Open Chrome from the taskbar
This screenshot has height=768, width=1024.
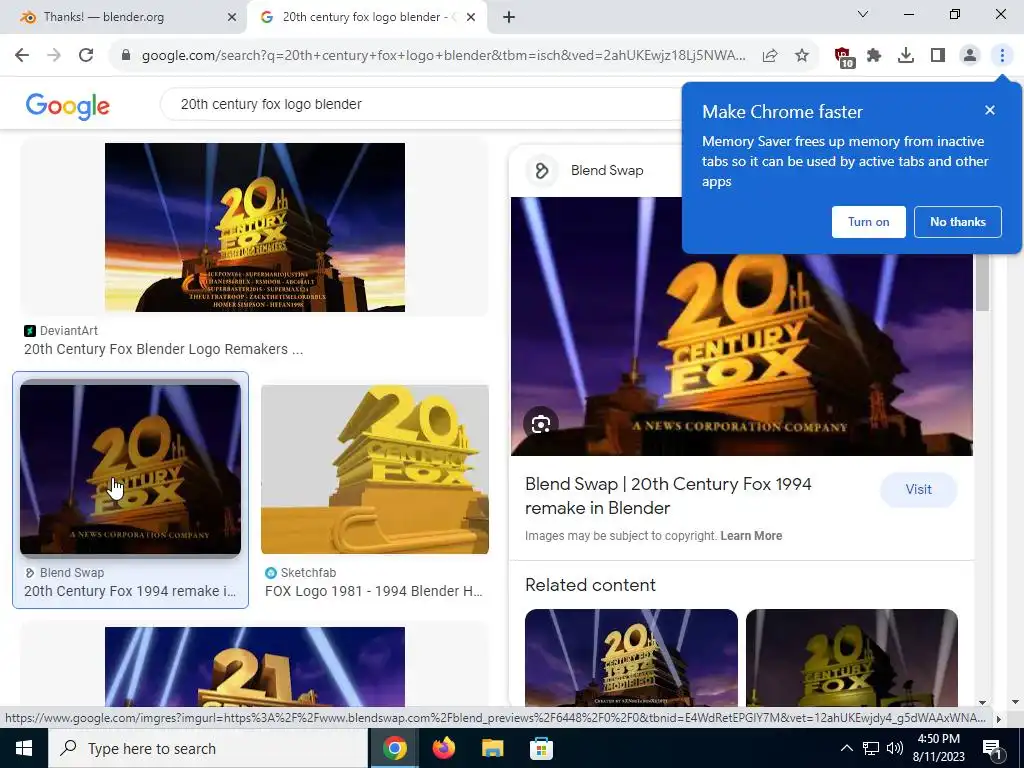click(394, 748)
